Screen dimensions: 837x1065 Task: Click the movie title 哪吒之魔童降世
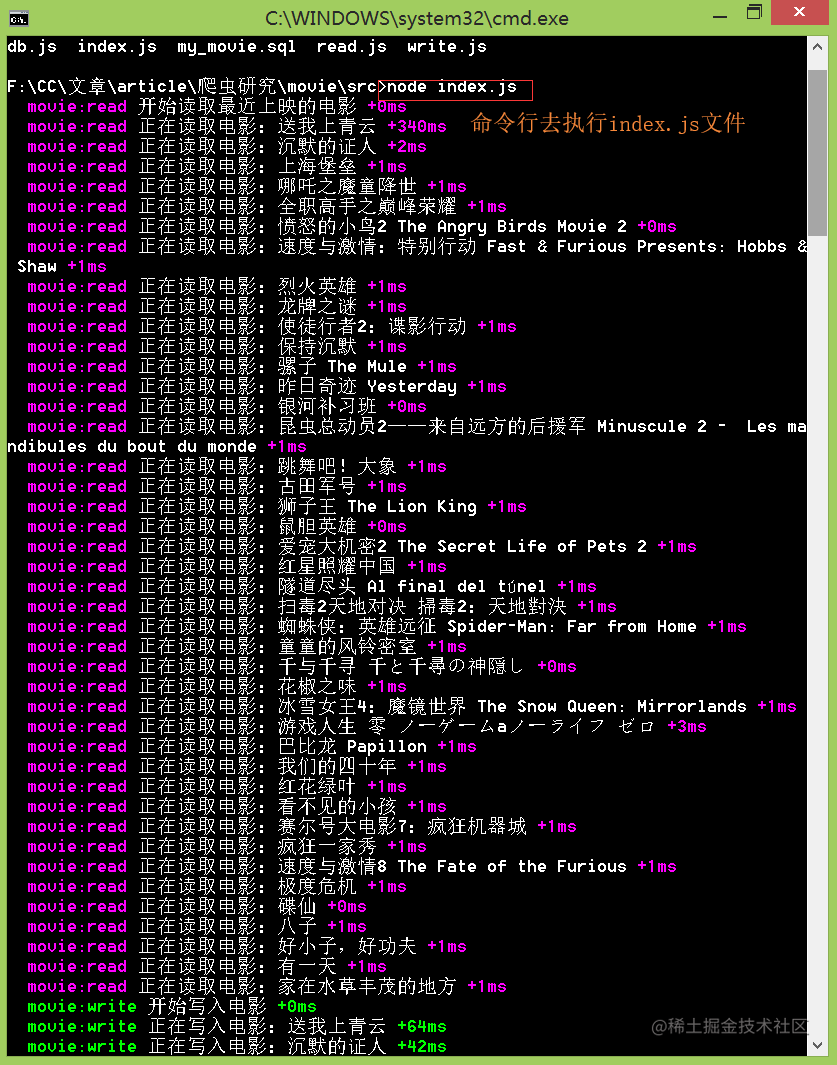[x=347, y=187]
